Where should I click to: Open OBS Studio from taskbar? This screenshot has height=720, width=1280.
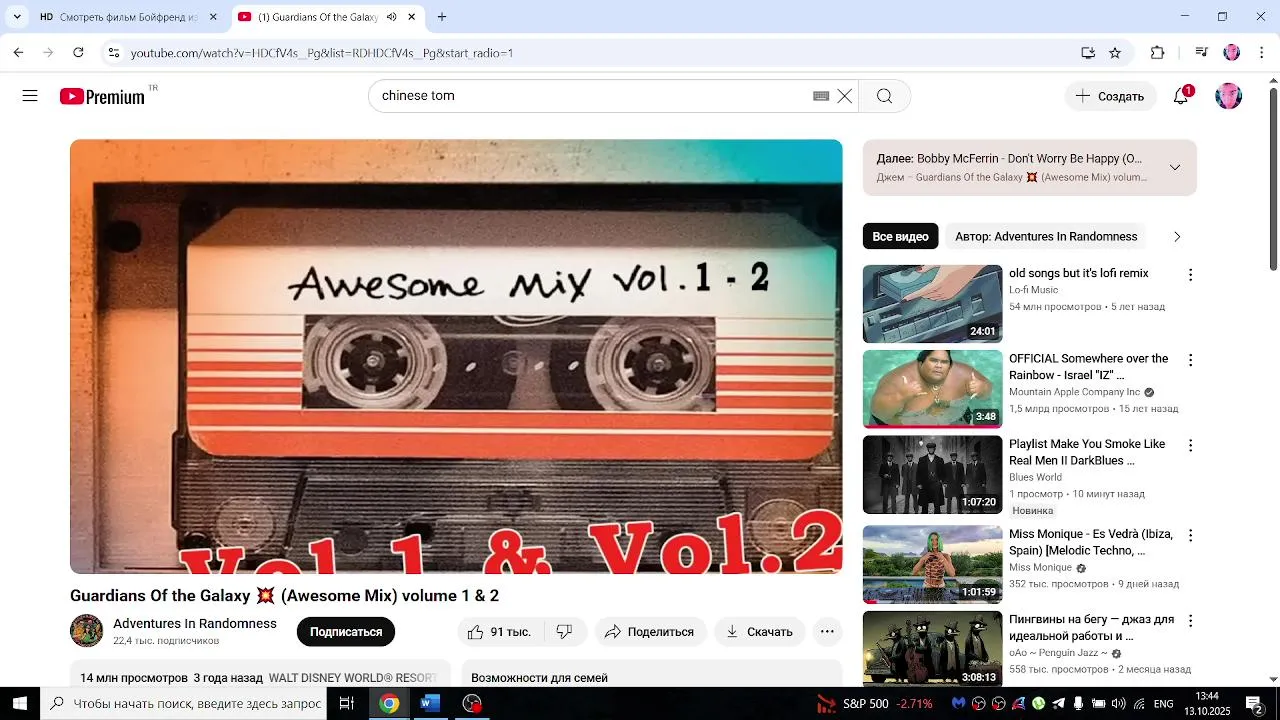point(472,704)
